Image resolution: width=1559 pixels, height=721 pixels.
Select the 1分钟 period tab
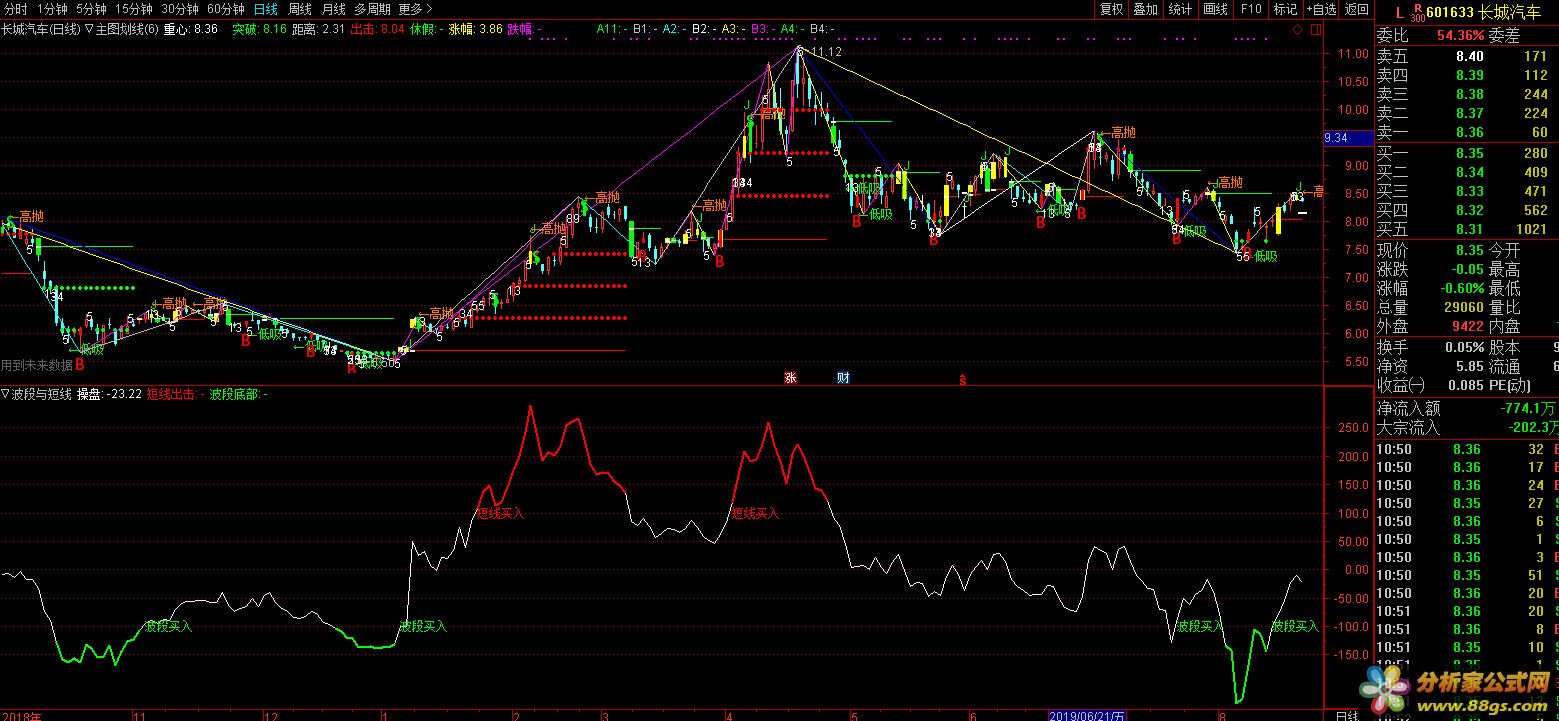tap(51, 9)
